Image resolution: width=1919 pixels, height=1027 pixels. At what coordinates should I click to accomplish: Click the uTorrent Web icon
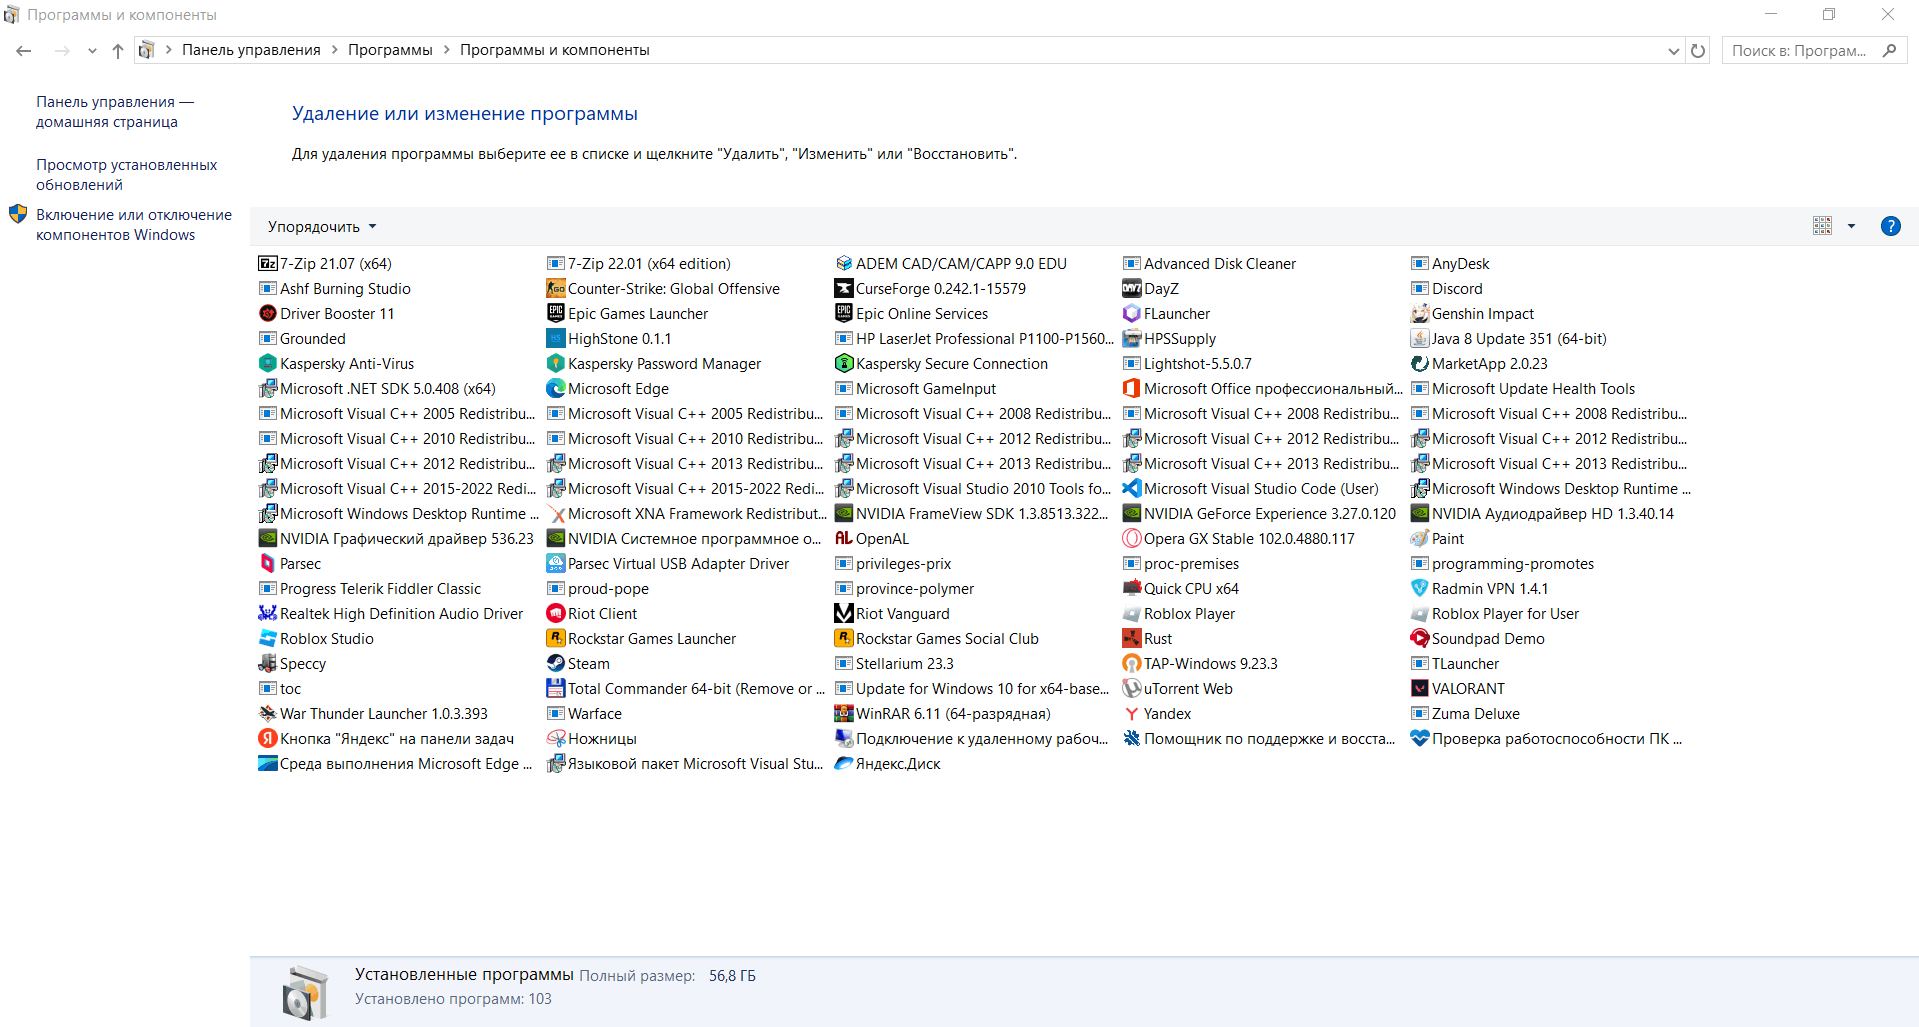[1132, 688]
